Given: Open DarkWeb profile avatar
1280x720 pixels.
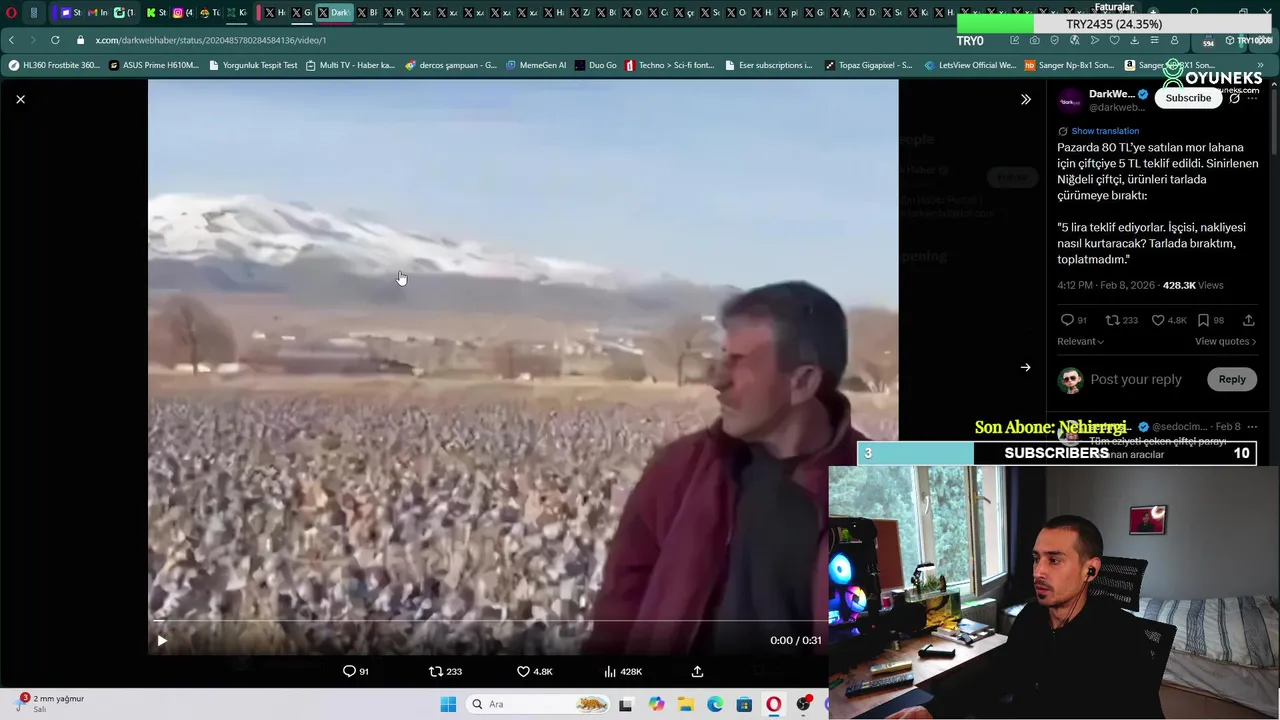Looking at the screenshot, I should tap(1070, 100).
